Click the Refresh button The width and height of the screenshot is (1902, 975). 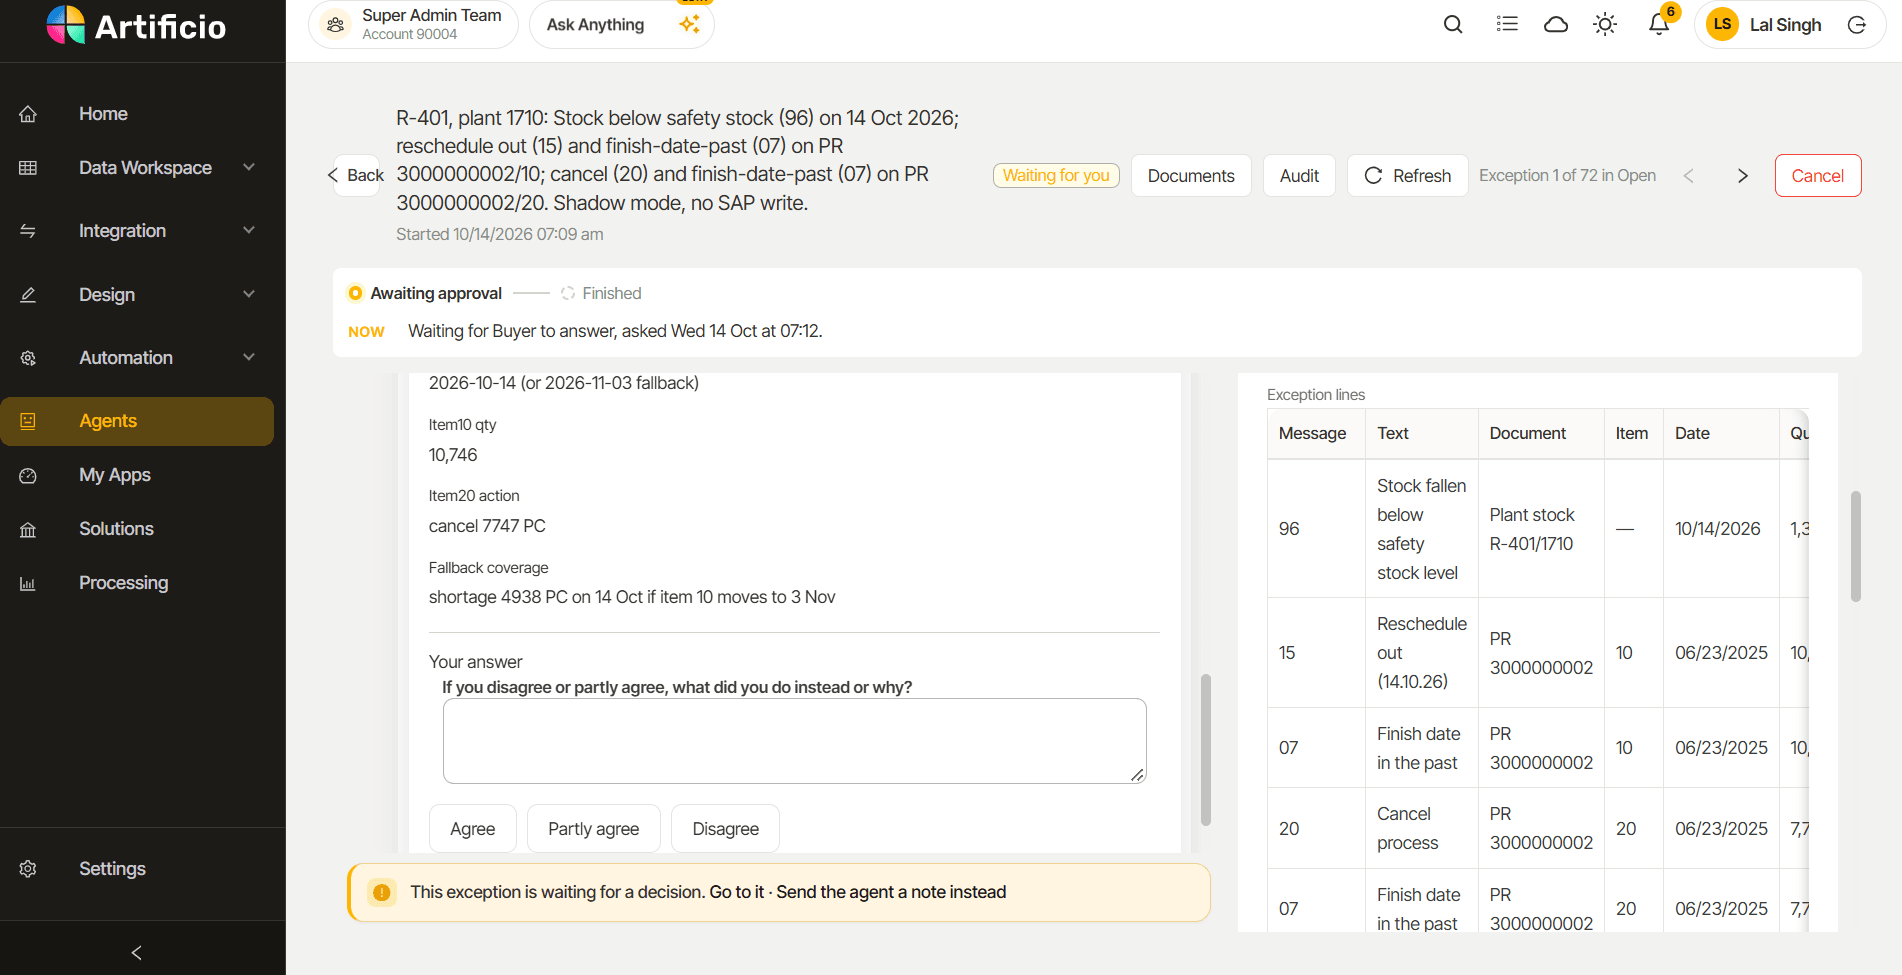pyautogui.click(x=1407, y=176)
